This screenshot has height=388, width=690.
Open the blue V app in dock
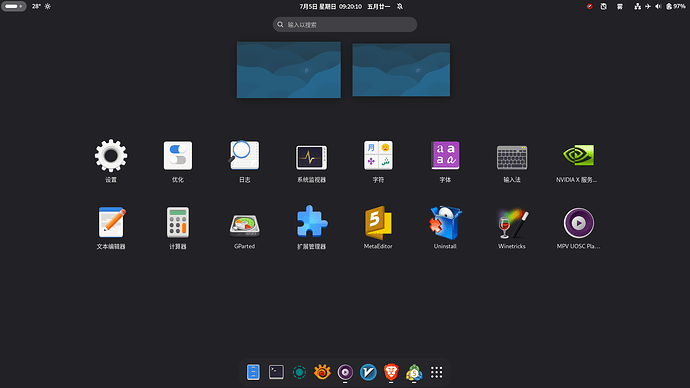(368, 372)
